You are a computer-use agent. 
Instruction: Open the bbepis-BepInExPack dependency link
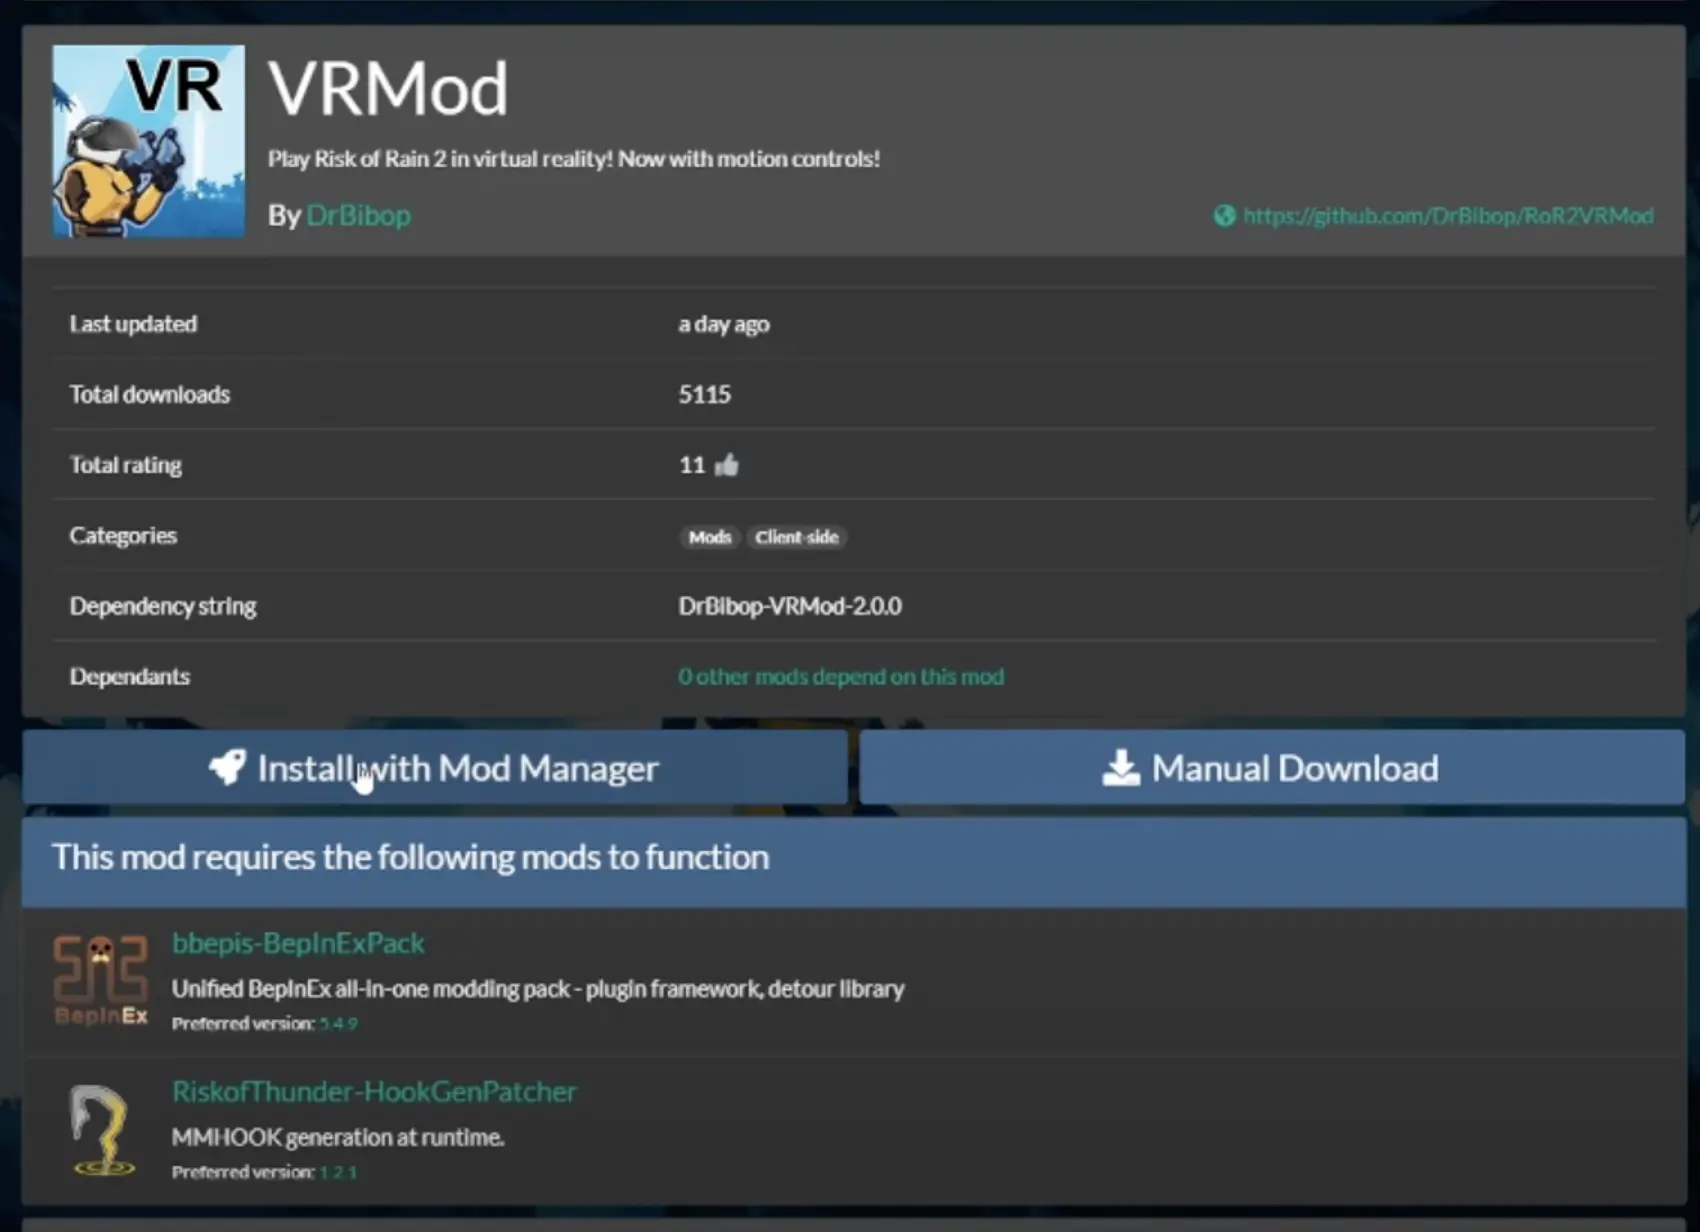[x=298, y=943]
